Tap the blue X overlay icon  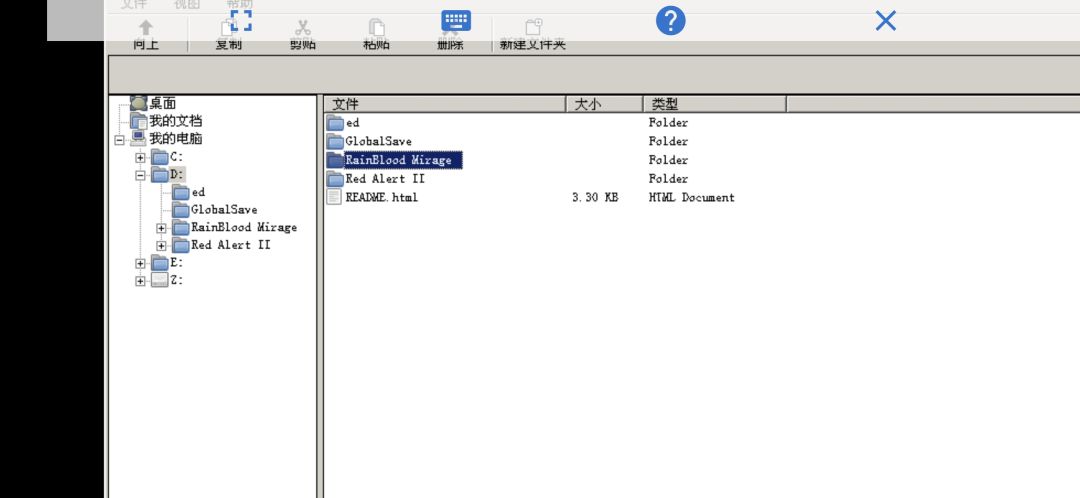[886, 21]
